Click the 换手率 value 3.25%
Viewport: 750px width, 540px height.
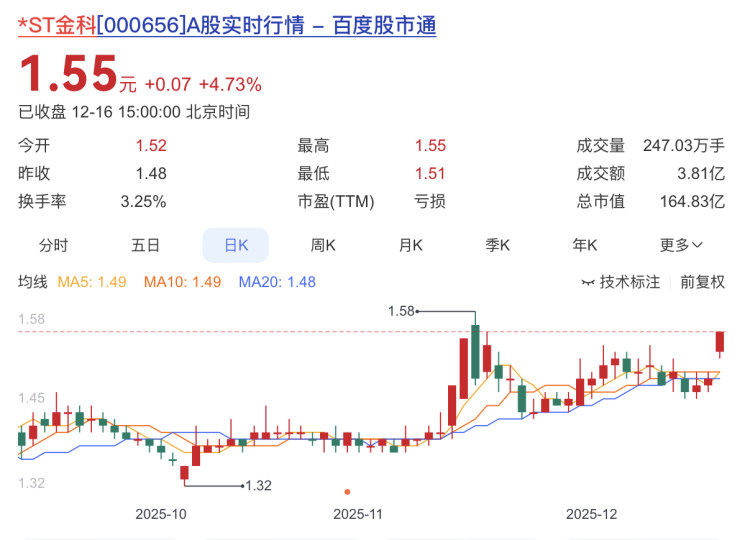143,201
